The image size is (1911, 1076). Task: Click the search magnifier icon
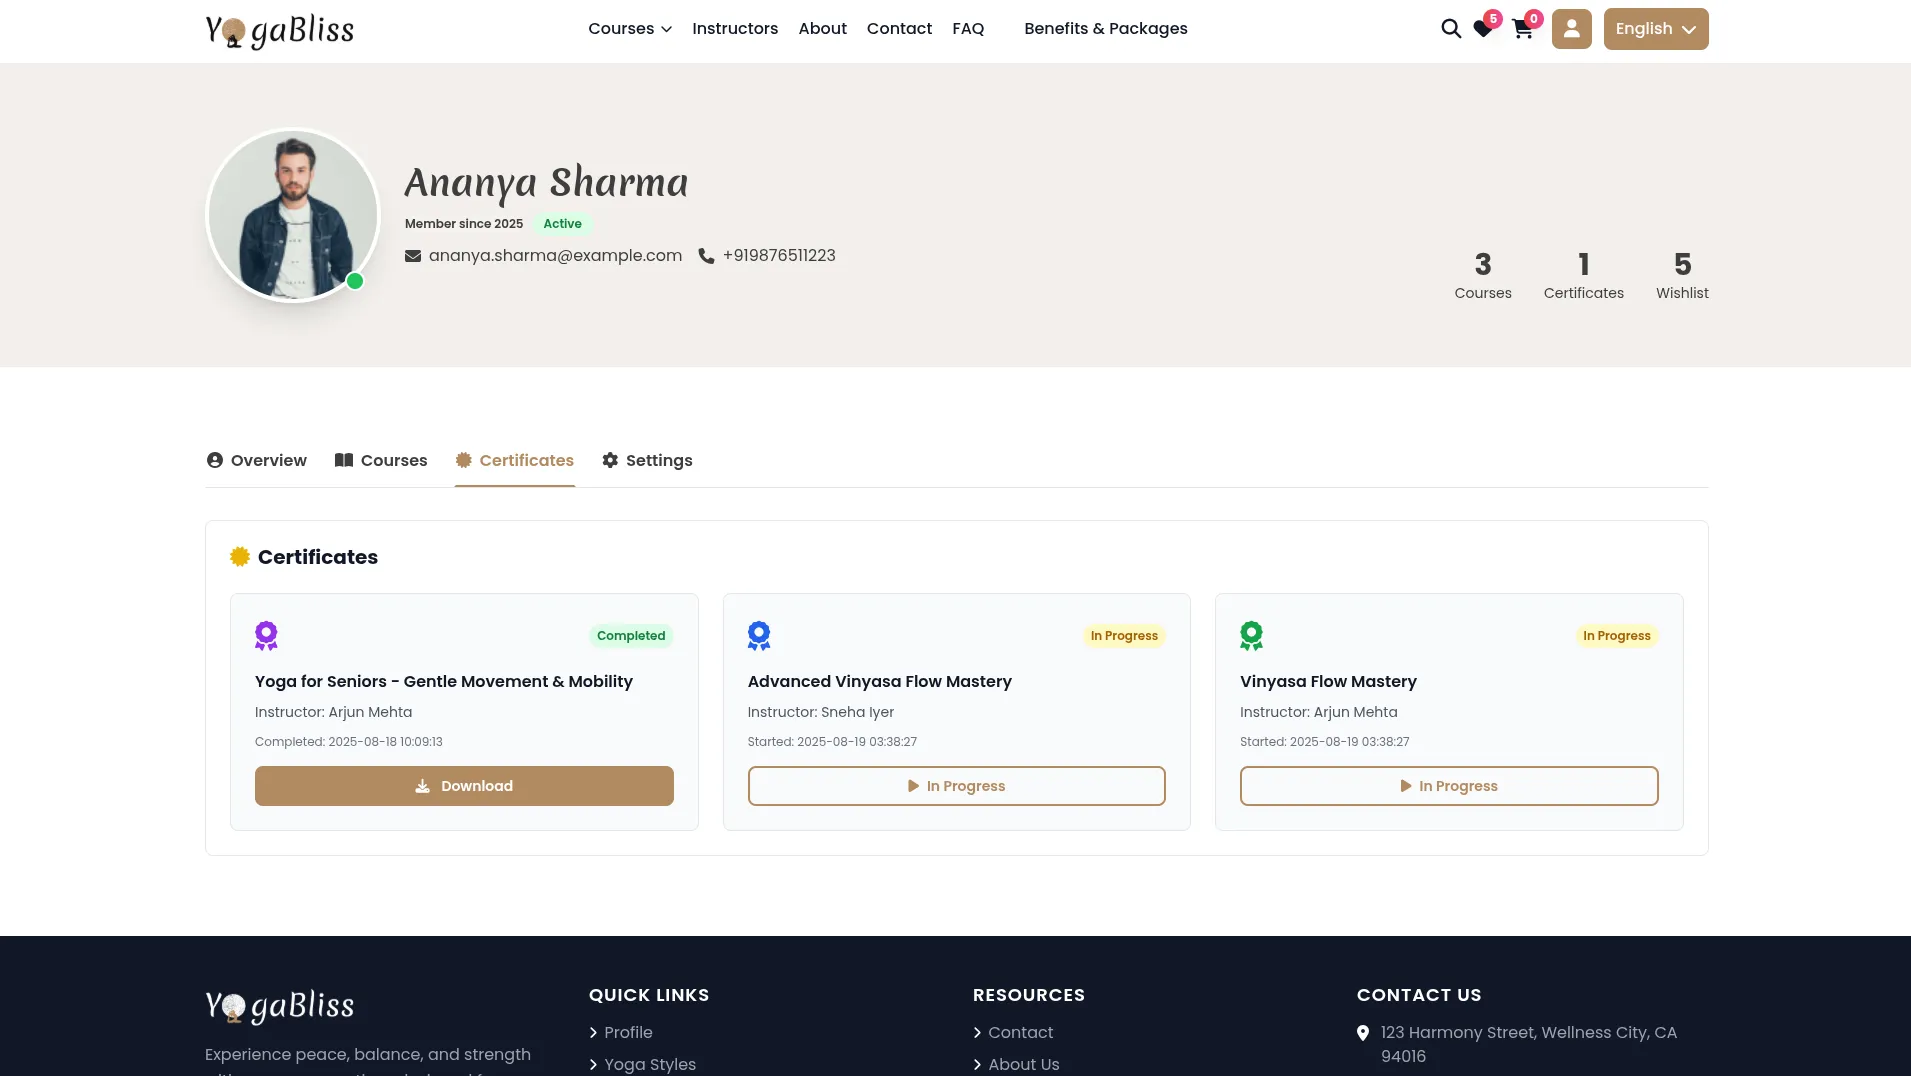point(1450,29)
